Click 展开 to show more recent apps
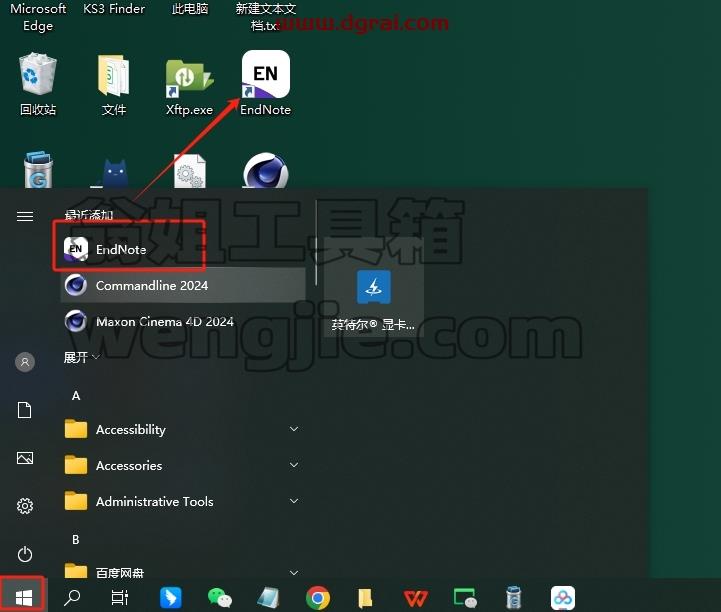This screenshot has width=721, height=612. [x=81, y=357]
